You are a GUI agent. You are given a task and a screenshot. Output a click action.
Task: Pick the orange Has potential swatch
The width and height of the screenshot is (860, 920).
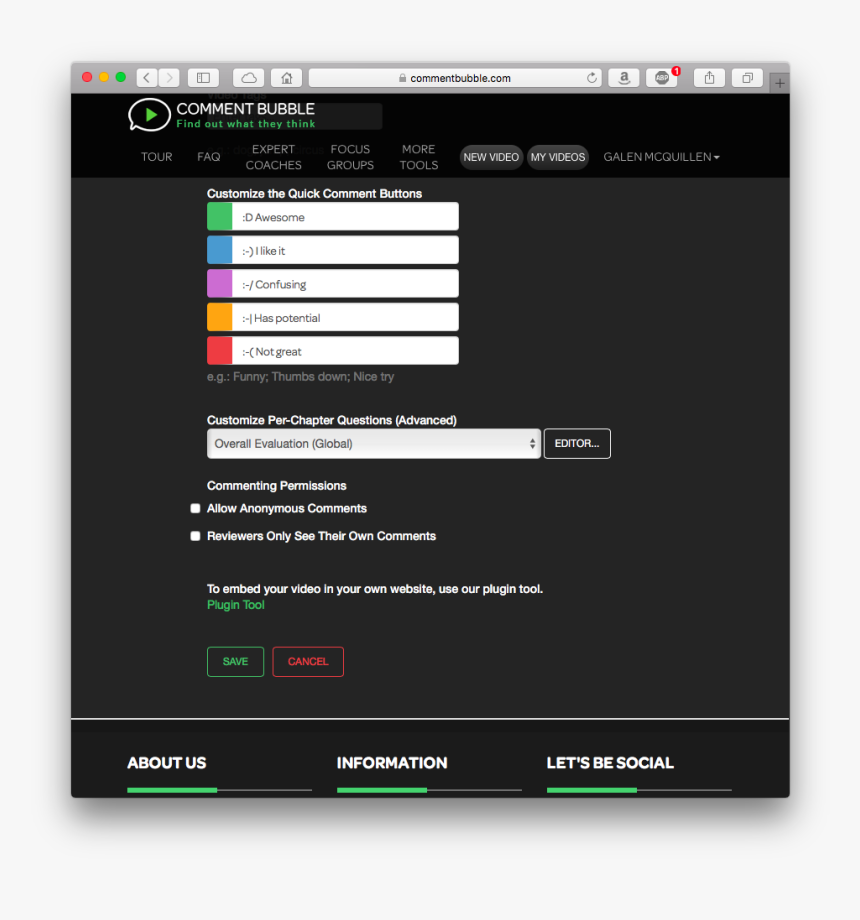(x=219, y=317)
